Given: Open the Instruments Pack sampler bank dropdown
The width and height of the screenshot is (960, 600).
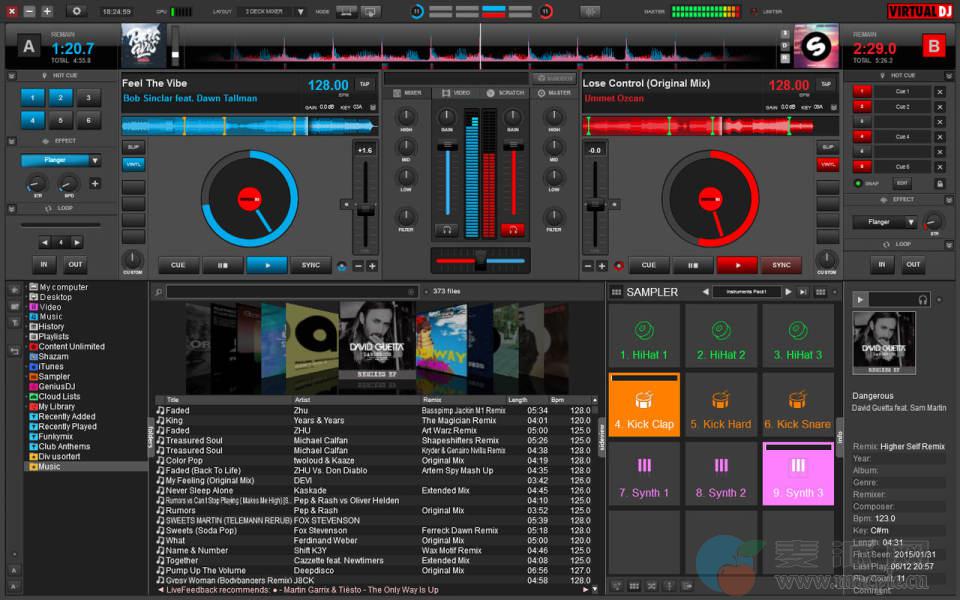Looking at the screenshot, I should pos(746,292).
